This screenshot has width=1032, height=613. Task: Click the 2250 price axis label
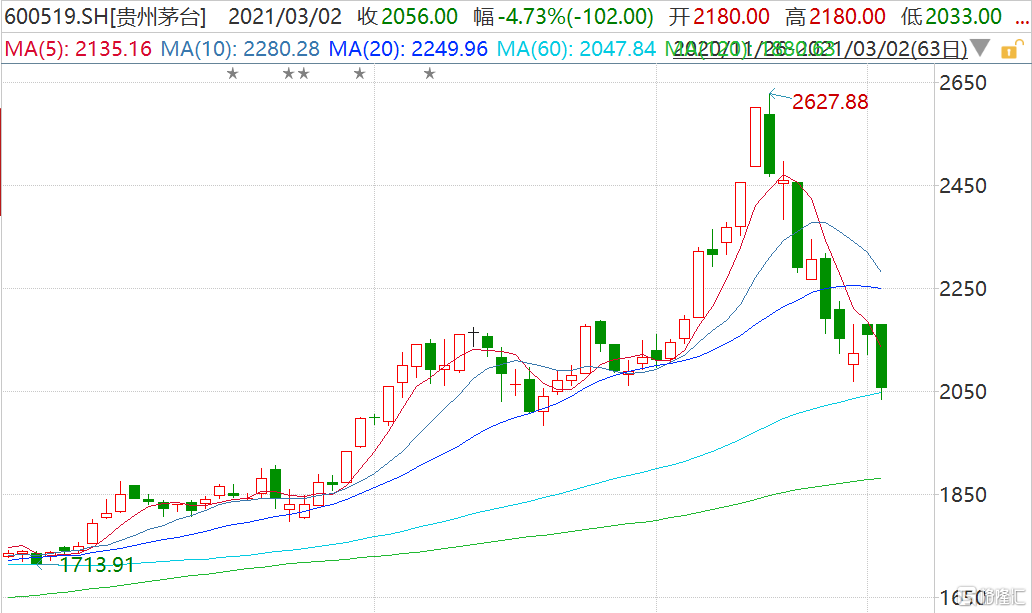tap(963, 288)
